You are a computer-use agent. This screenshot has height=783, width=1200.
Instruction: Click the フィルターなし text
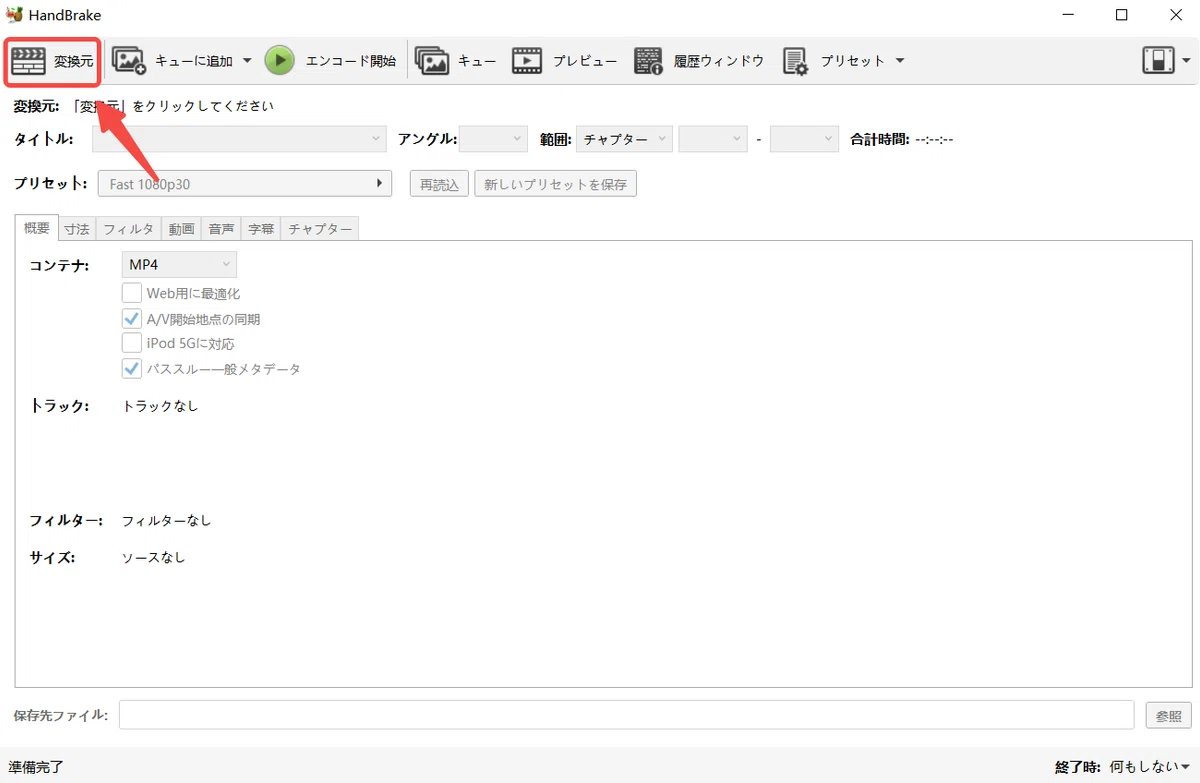(166, 520)
